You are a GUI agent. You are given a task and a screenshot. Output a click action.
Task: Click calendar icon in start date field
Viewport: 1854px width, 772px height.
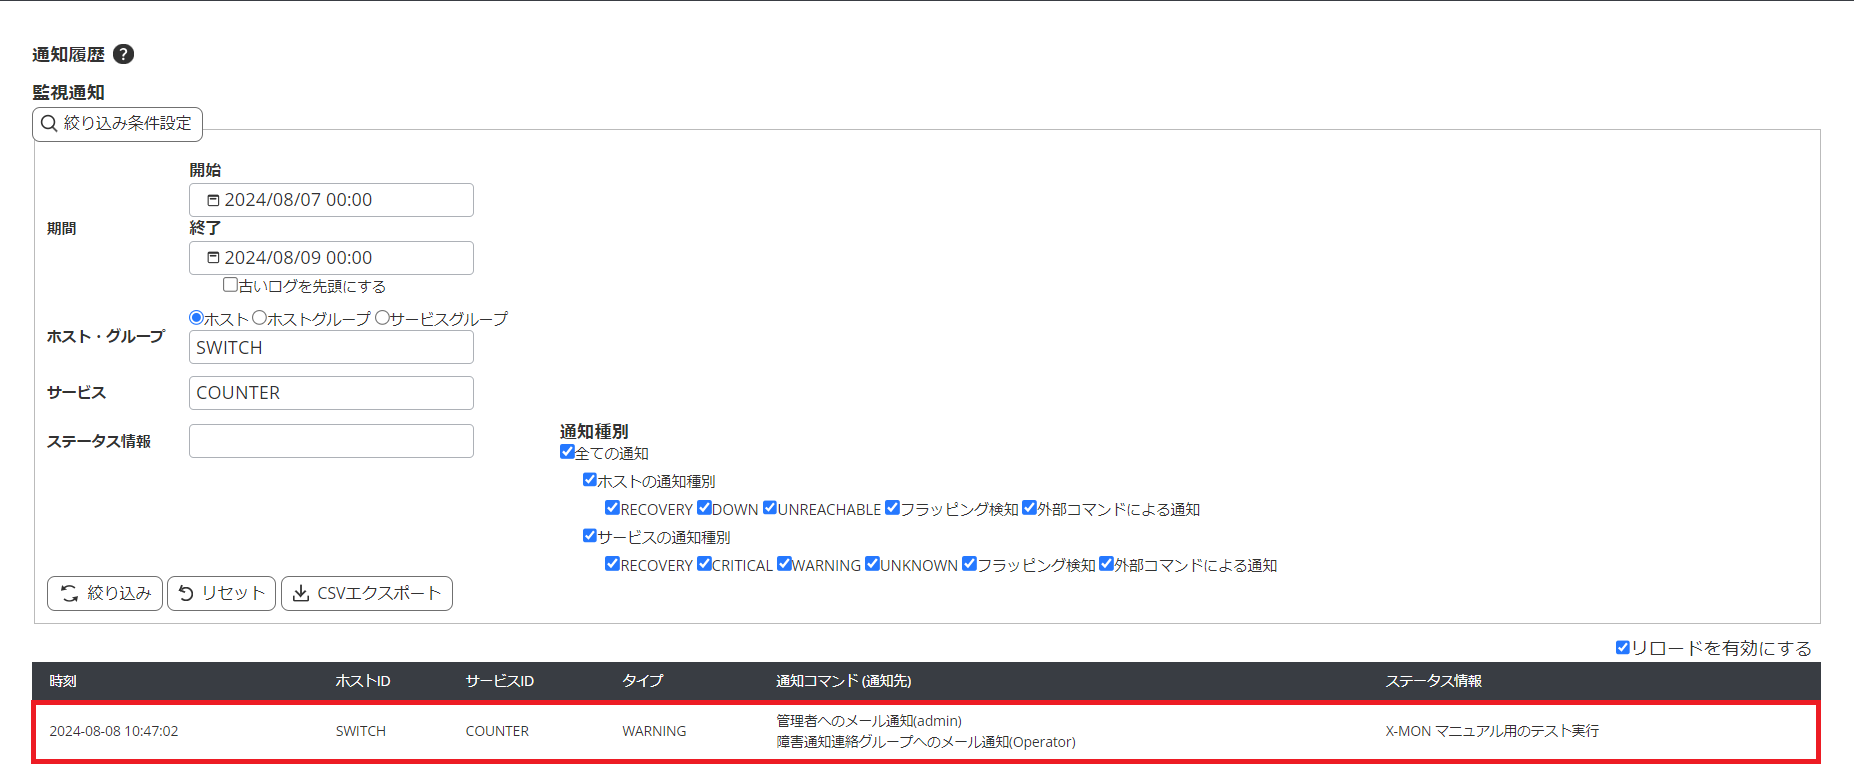click(213, 200)
